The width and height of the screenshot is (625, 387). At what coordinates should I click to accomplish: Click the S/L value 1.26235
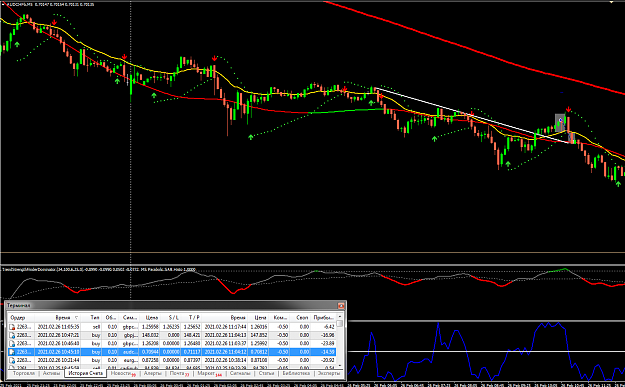[171, 327]
